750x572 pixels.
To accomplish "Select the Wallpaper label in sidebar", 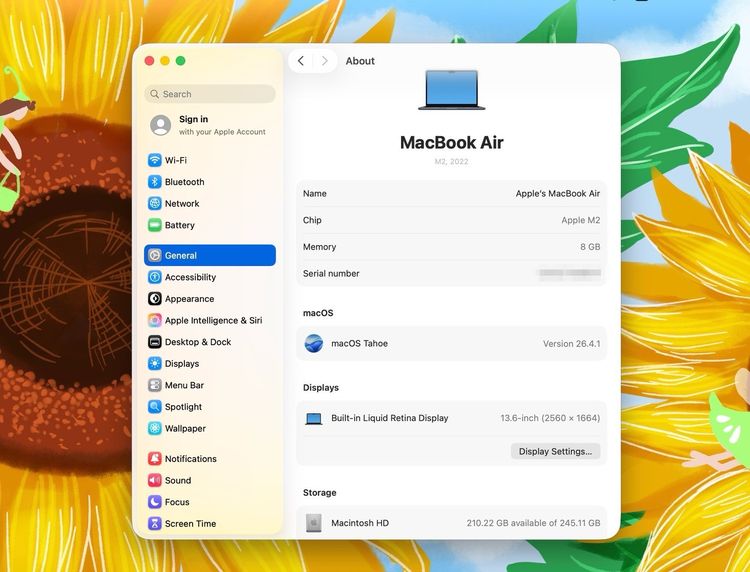I will coord(185,428).
